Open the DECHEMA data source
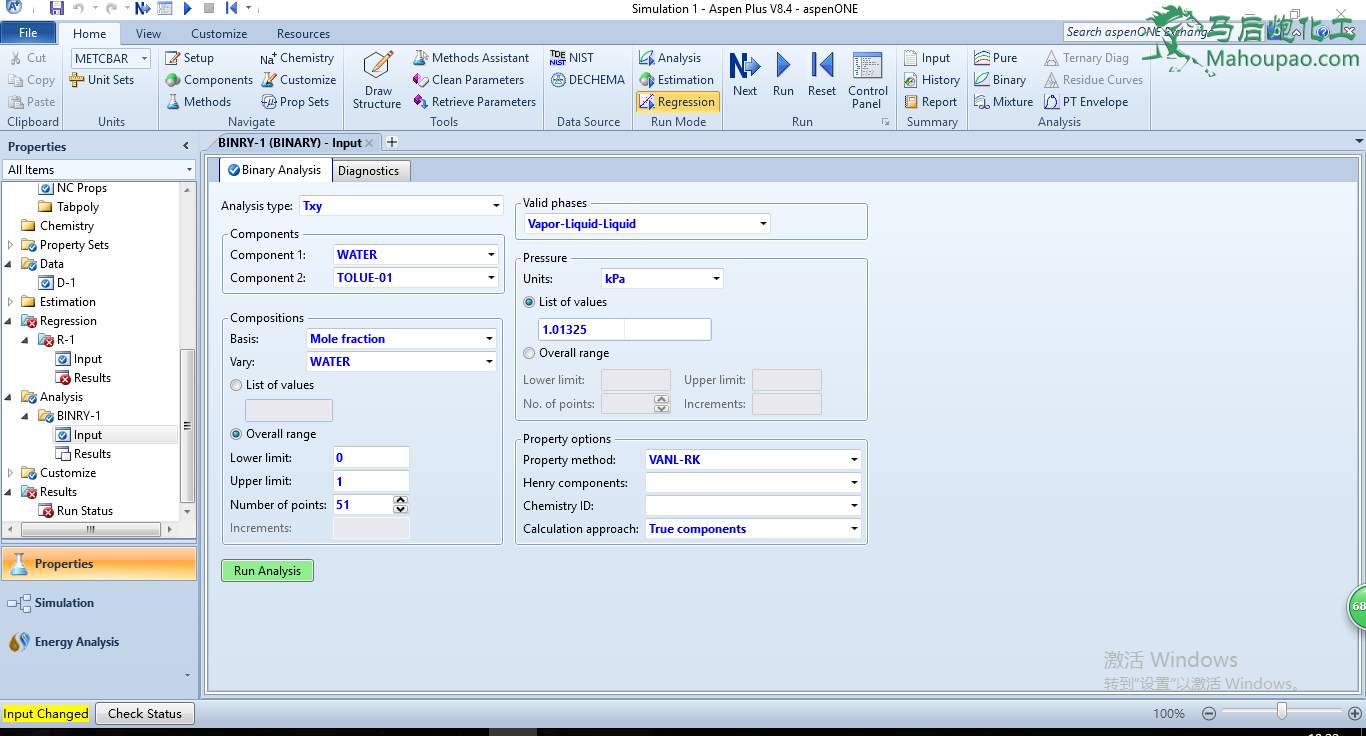Viewport: 1366px width, 736px height. coord(587,80)
